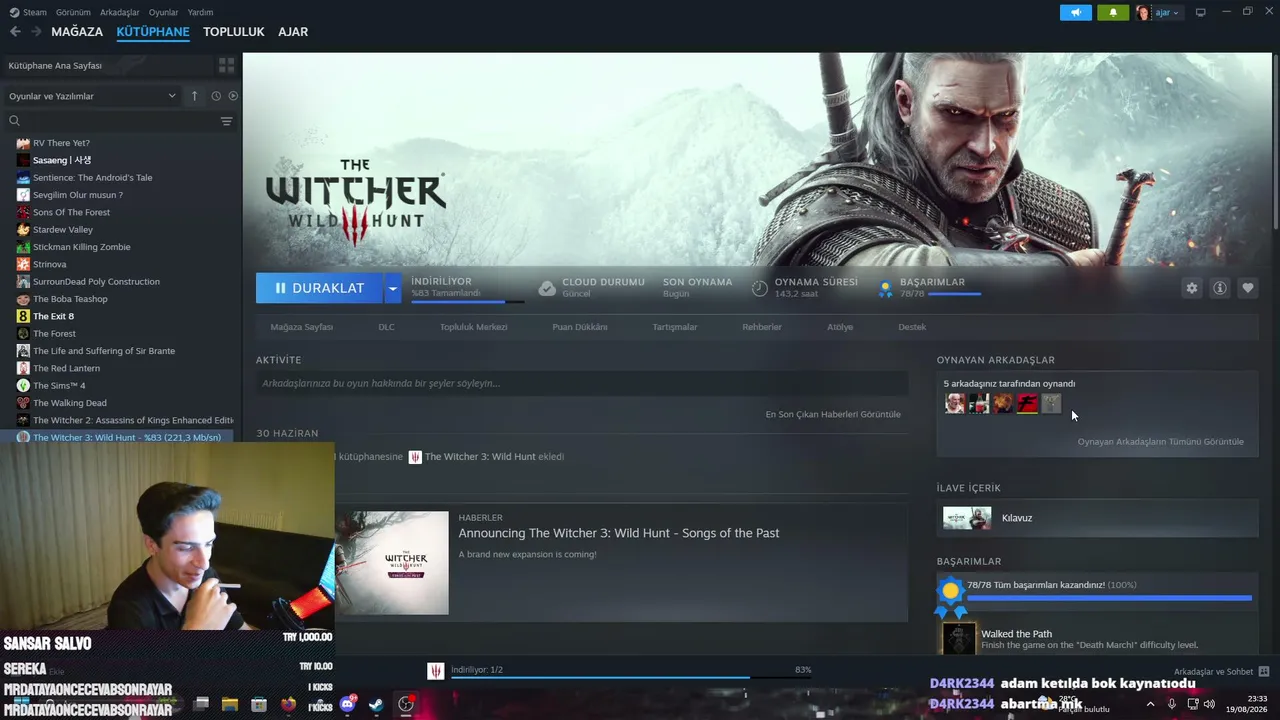Toggle the ready-to-play filter icon
Screen dimensions: 1280x720
pyautogui.click(x=233, y=96)
